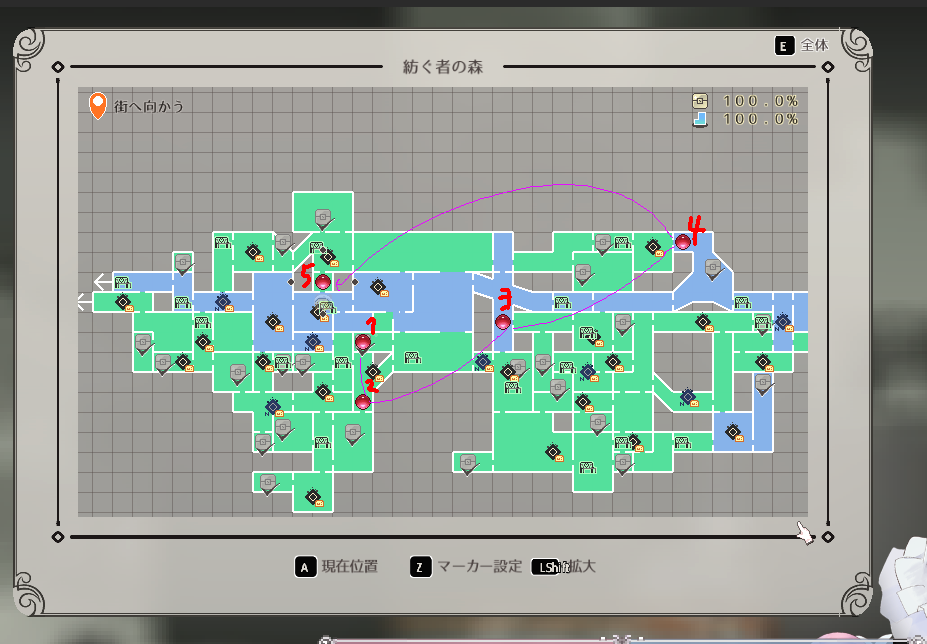Click the A 現在位置 current position button
The image size is (927, 644).
[x=336, y=567]
